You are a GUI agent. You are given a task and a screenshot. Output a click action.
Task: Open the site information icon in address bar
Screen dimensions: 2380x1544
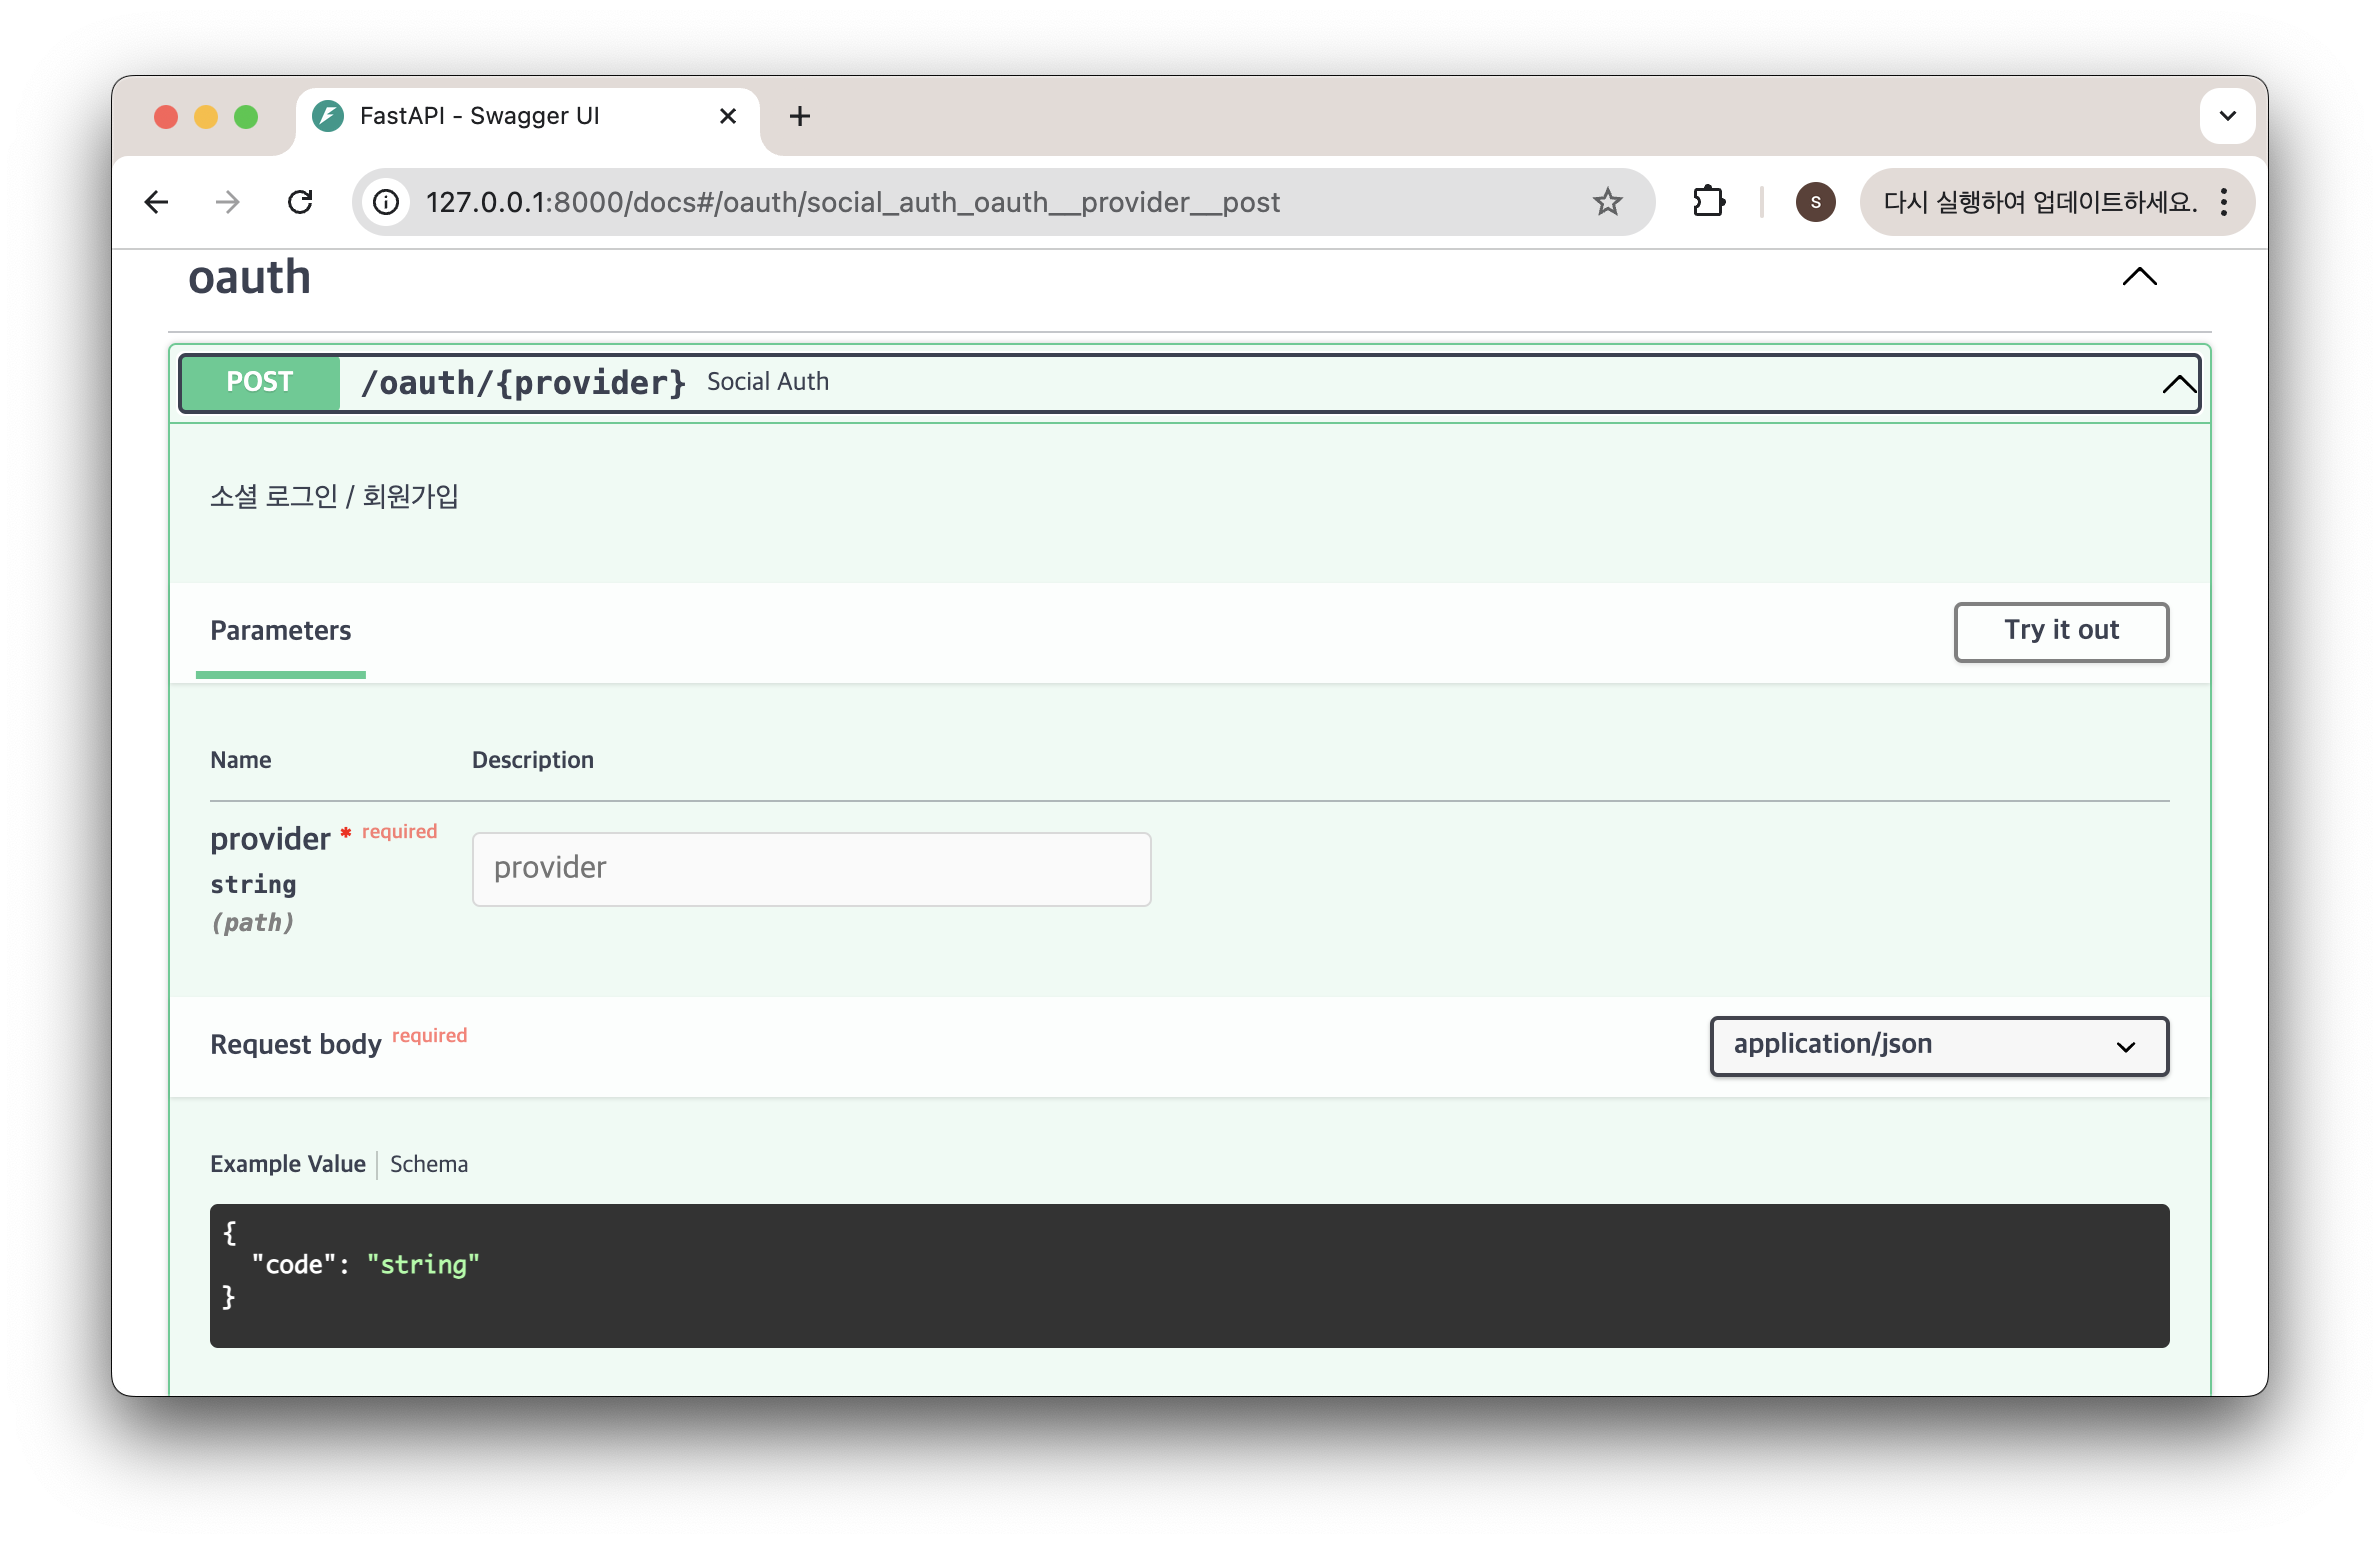click(387, 202)
